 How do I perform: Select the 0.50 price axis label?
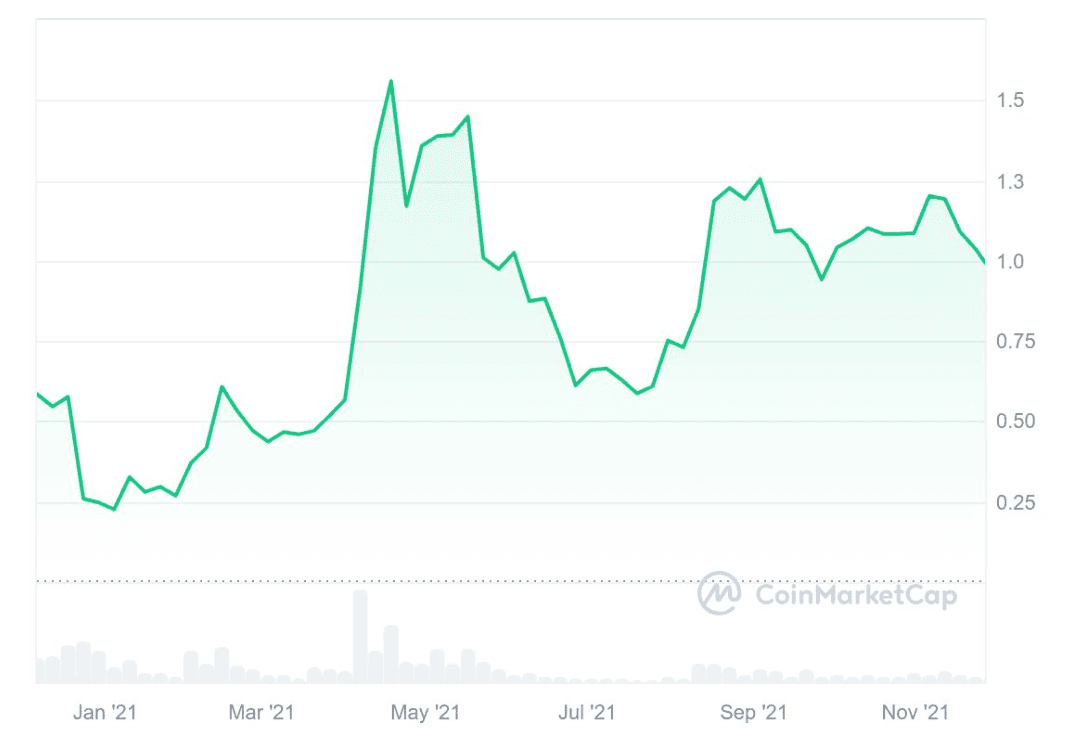(x=1013, y=422)
